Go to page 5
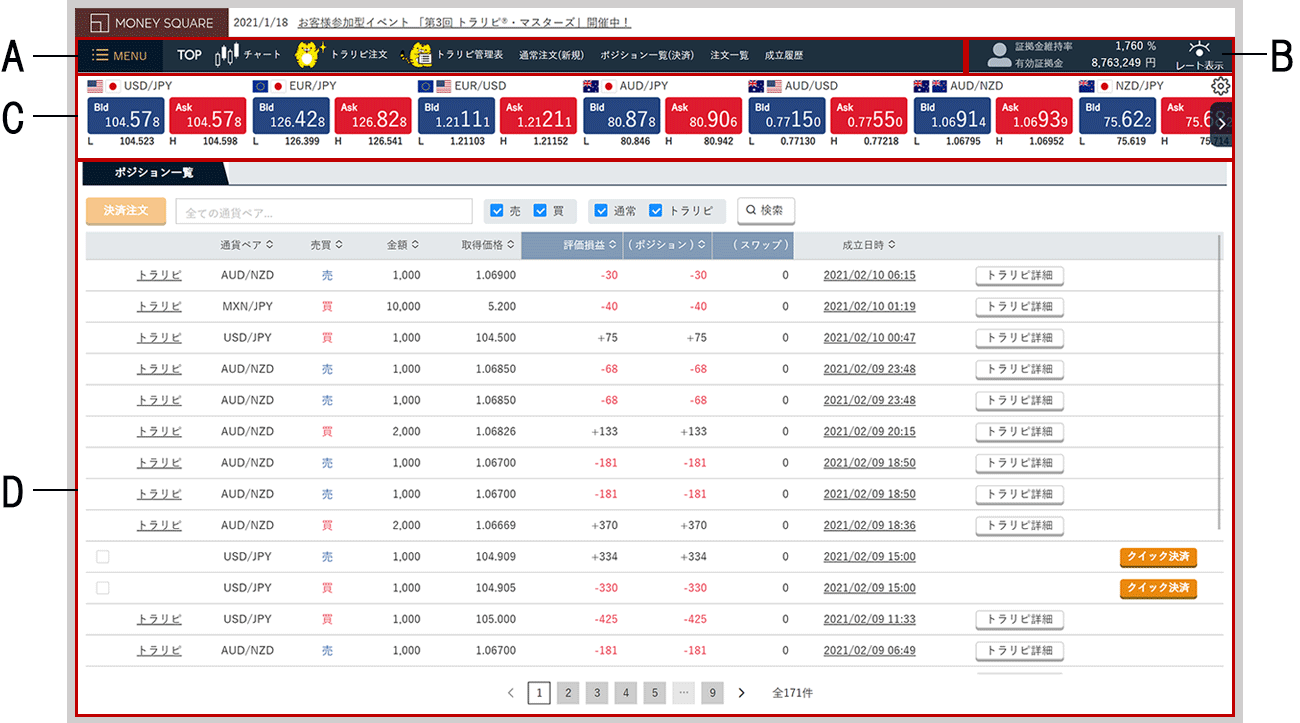 coord(654,692)
